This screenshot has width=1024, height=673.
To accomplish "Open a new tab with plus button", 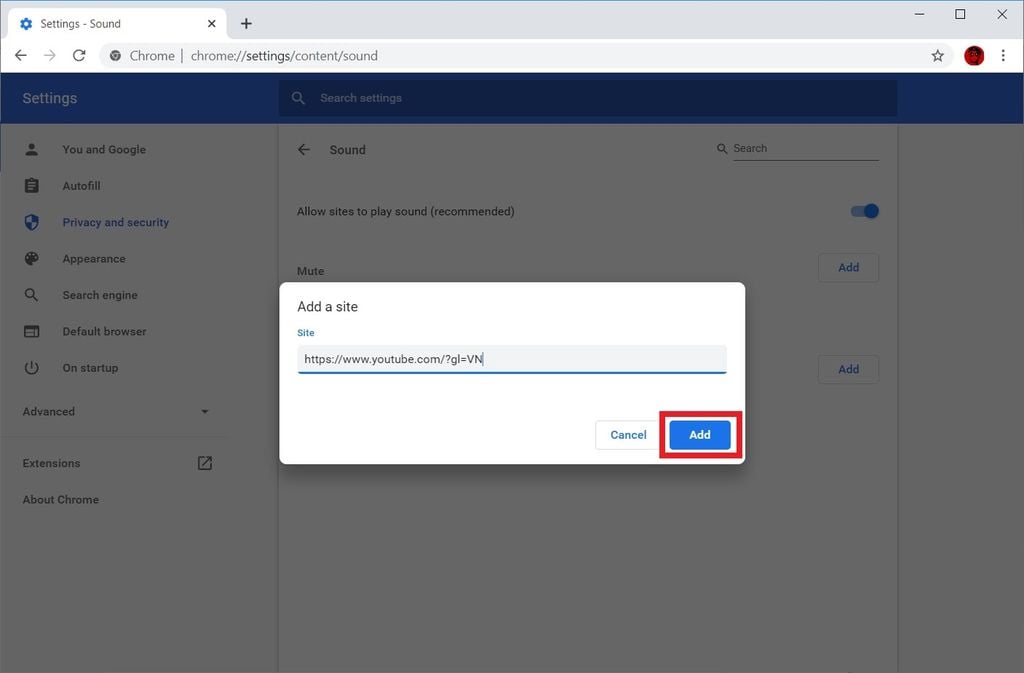I will (246, 23).
